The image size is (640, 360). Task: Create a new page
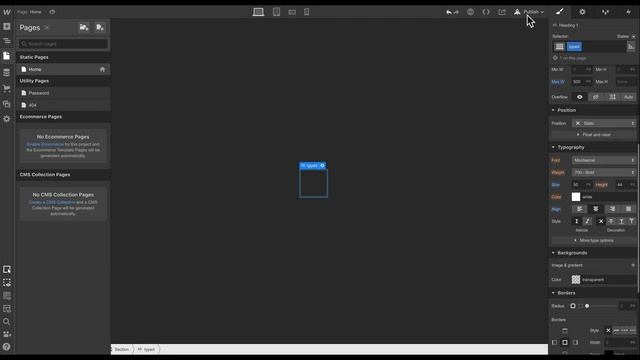pos(100,27)
